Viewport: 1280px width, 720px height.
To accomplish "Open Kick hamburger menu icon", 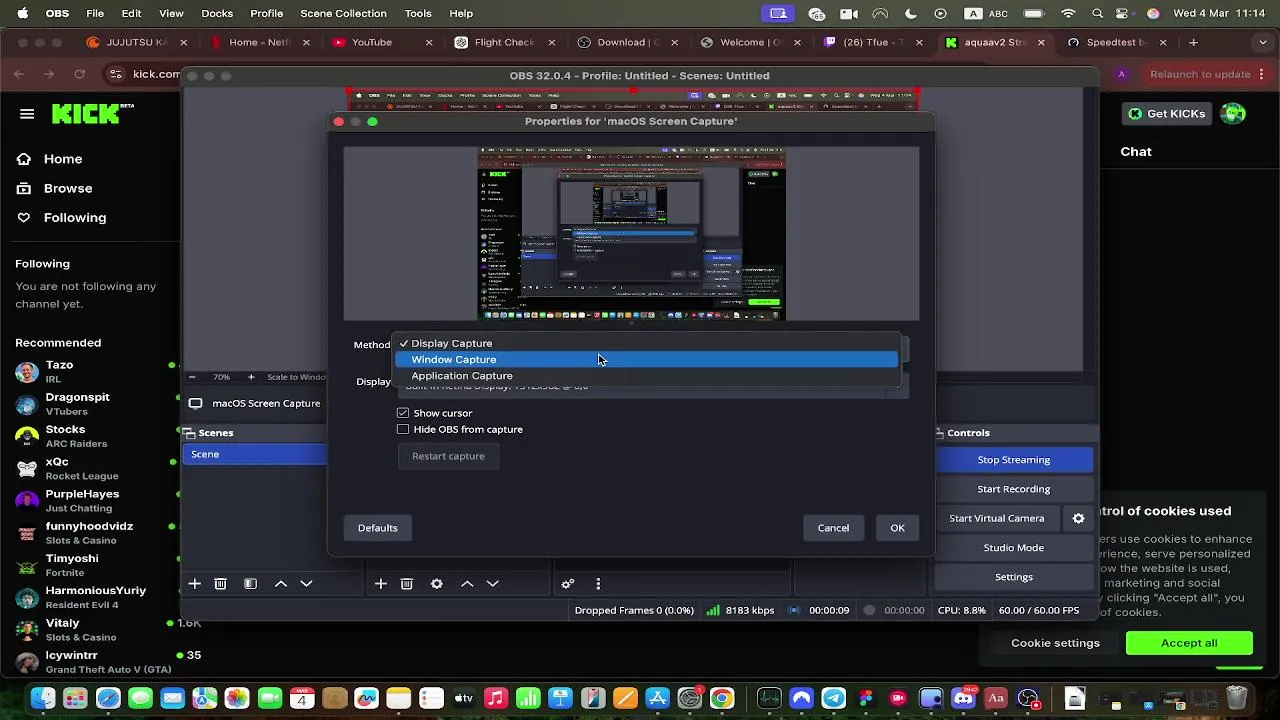I will tap(27, 114).
